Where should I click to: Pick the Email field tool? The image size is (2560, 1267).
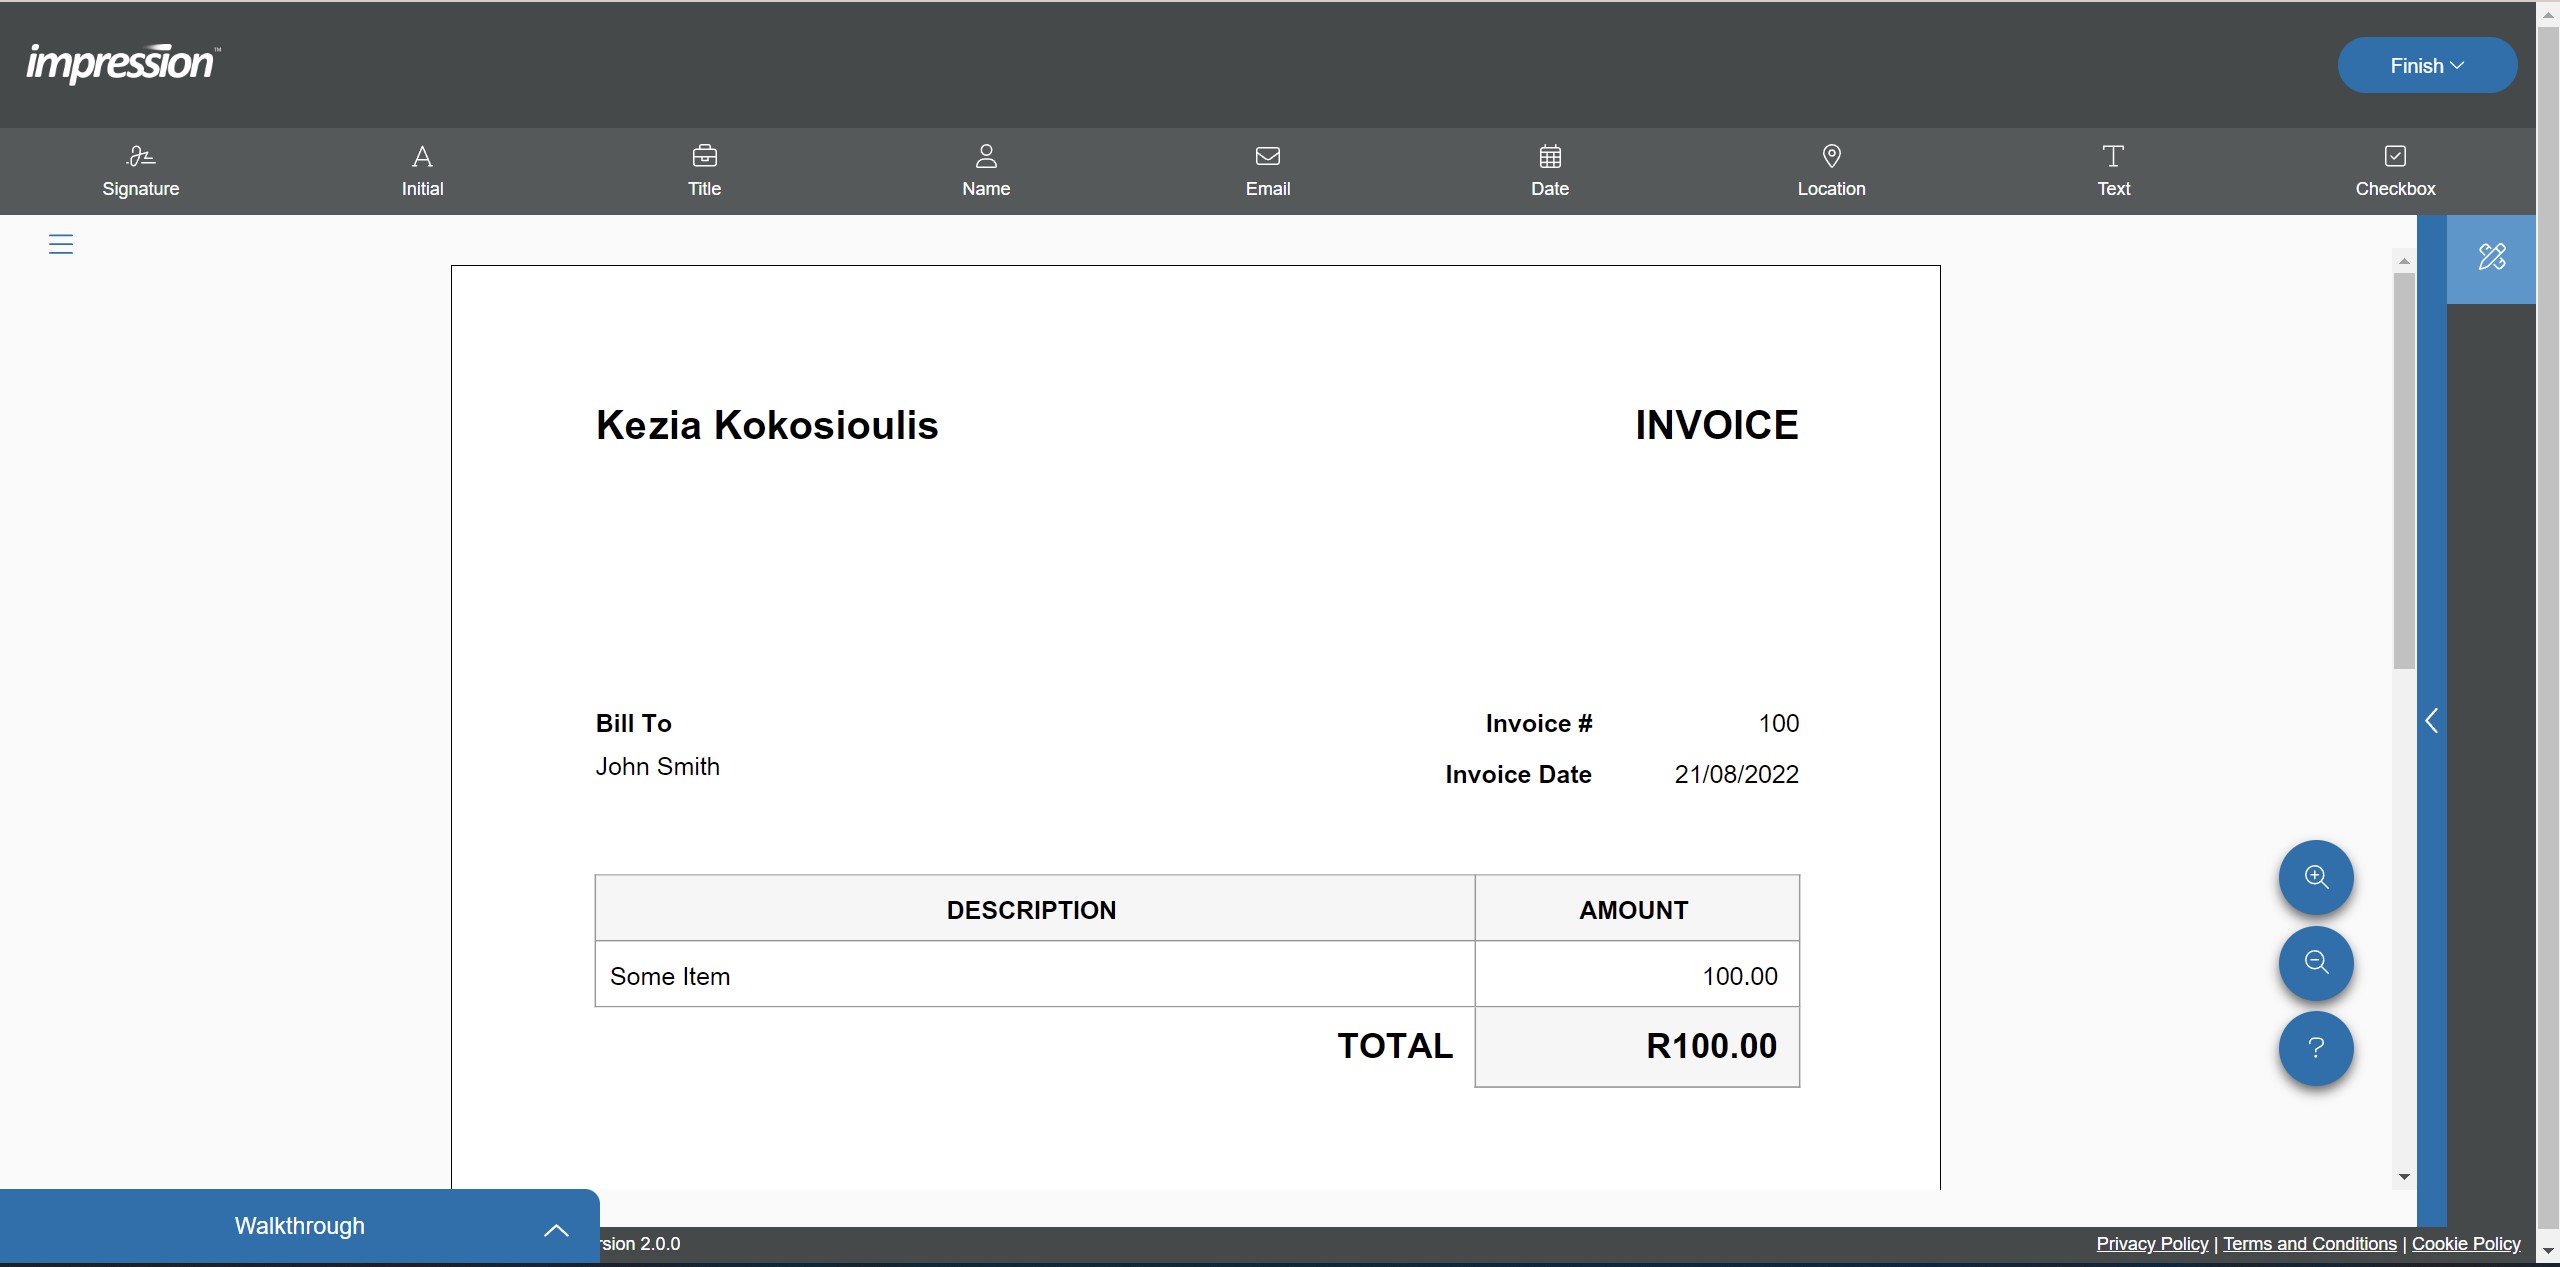[x=1267, y=171]
